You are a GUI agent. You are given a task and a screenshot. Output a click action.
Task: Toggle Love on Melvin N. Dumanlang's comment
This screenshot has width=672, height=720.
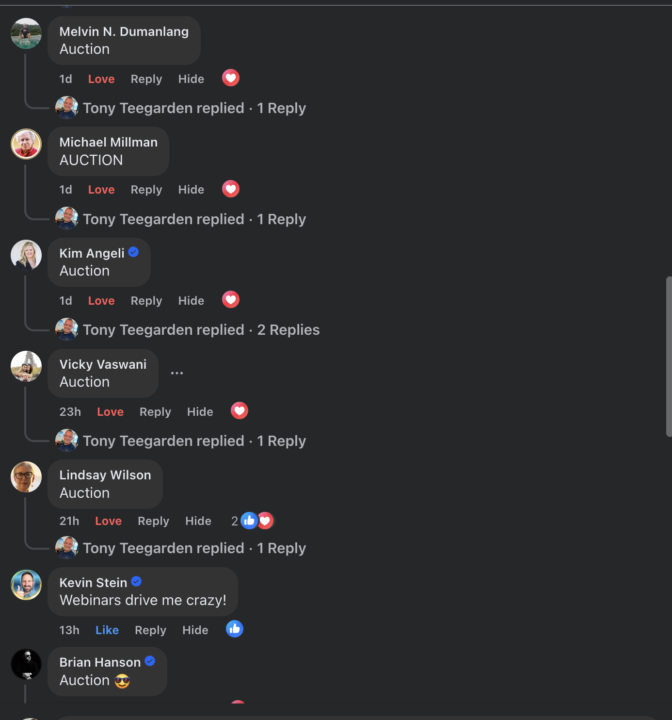101,79
